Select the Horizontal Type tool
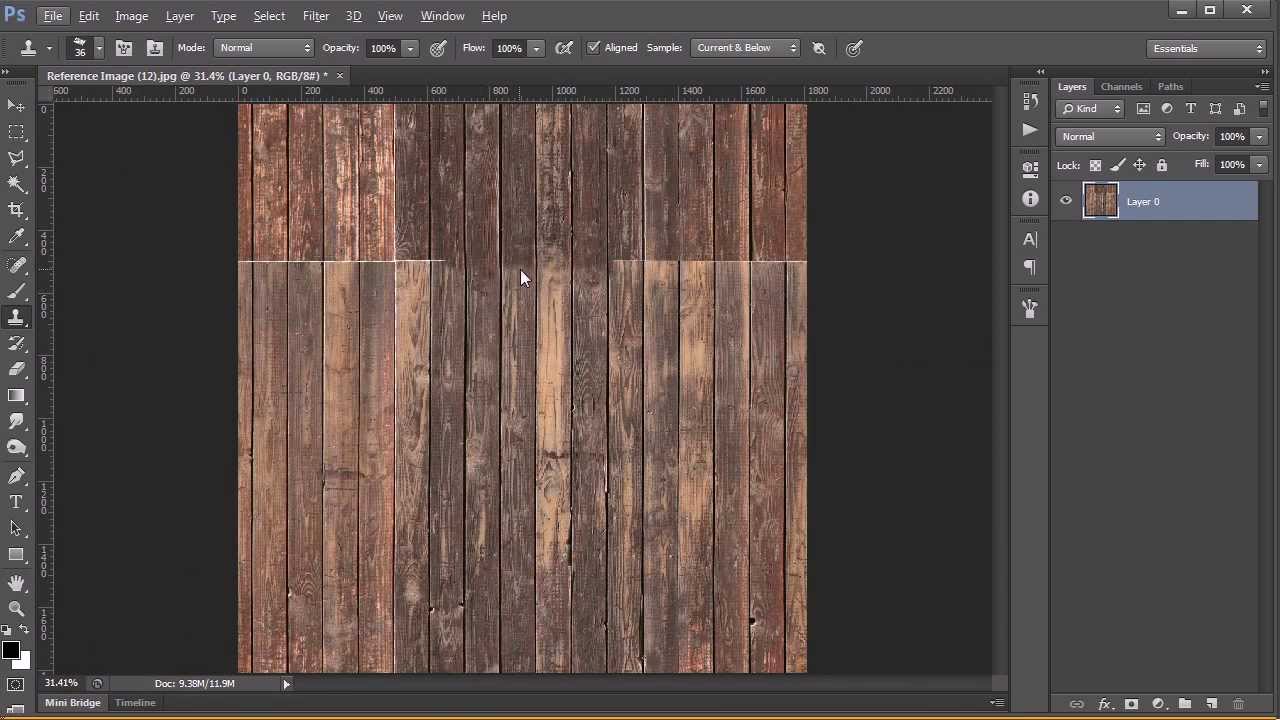 click(x=16, y=503)
